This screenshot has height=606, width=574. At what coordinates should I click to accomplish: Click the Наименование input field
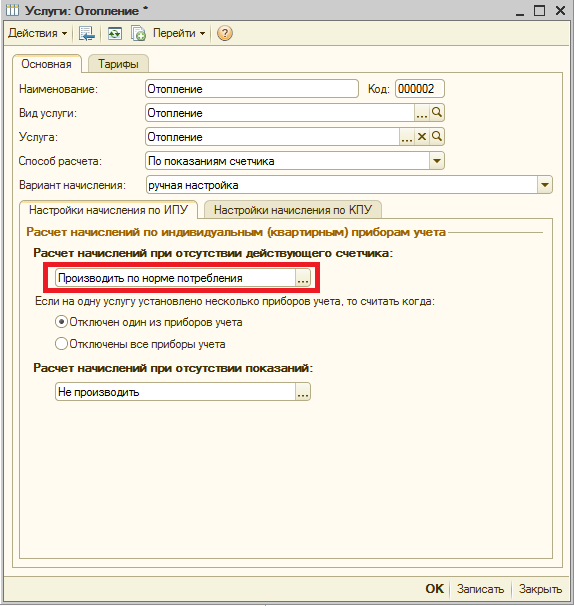point(252,89)
